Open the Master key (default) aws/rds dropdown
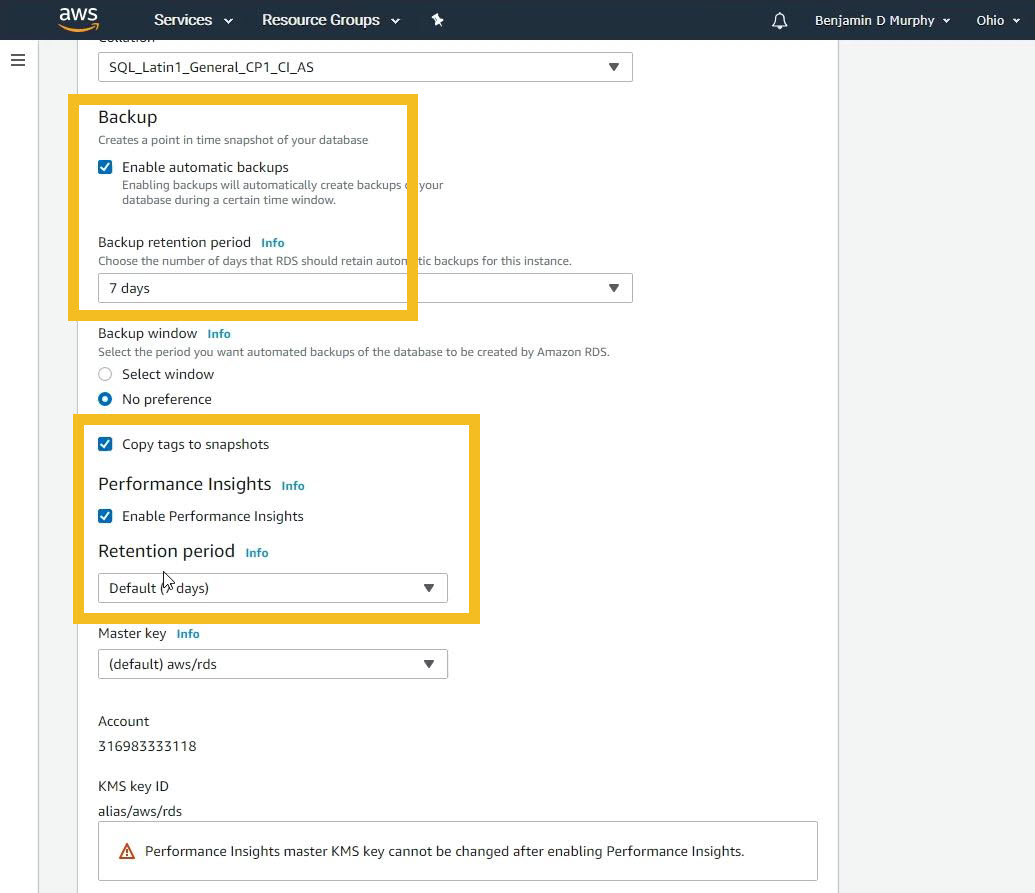The height and width of the screenshot is (893, 1035). point(273,664)
